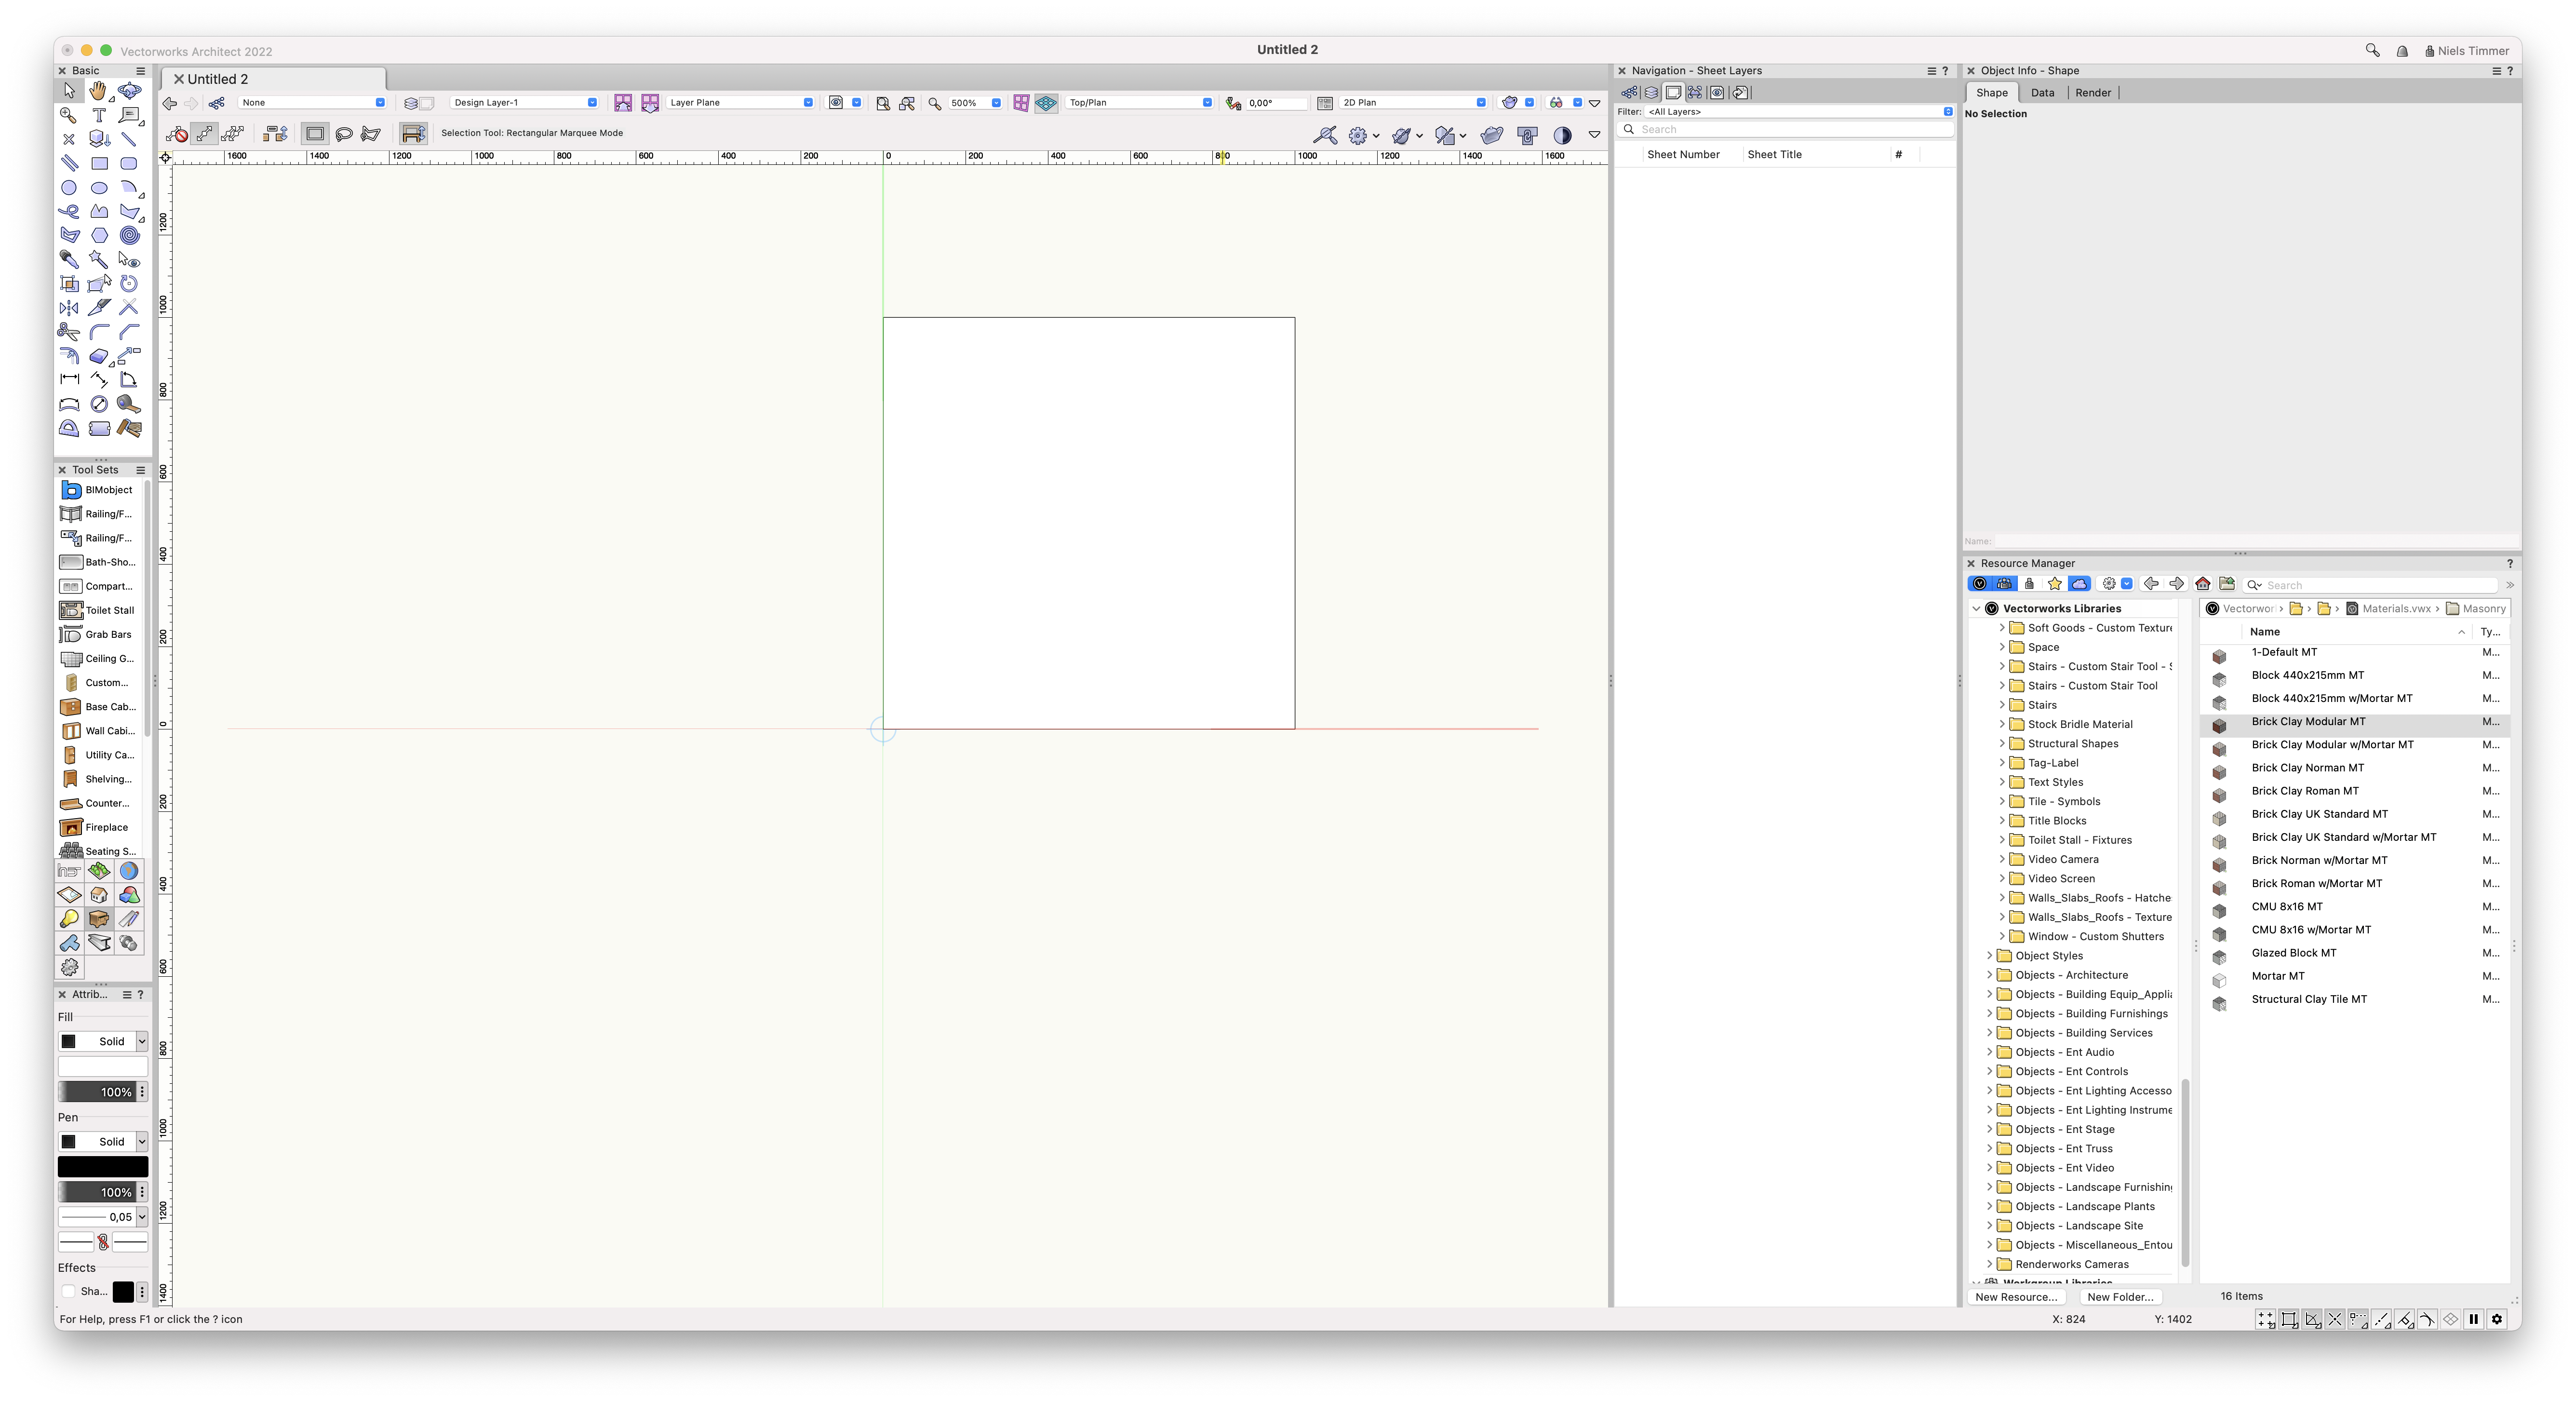Drag the Pen opacity percentage slider
2576x1402 pixels.
(x=98, y=1191)
